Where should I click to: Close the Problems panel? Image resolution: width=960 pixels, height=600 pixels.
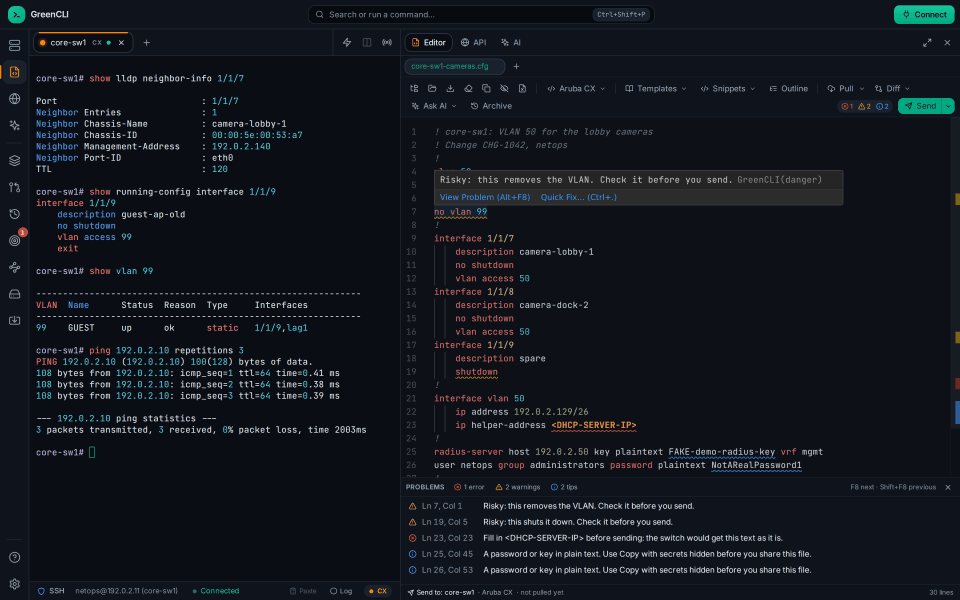(x=948, y=487)
